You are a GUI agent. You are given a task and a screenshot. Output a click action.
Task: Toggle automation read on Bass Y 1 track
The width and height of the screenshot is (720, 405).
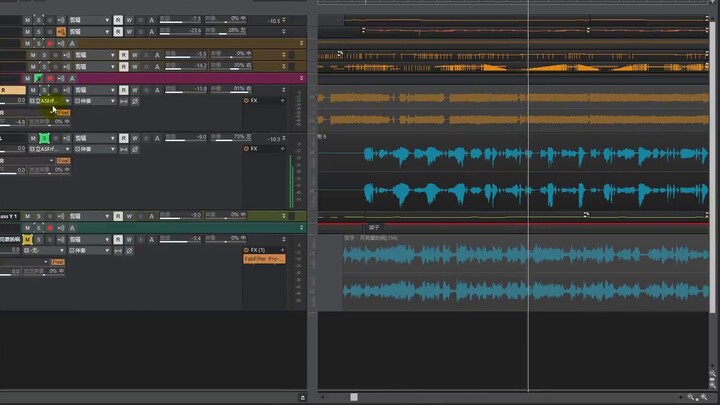(118, 216)
